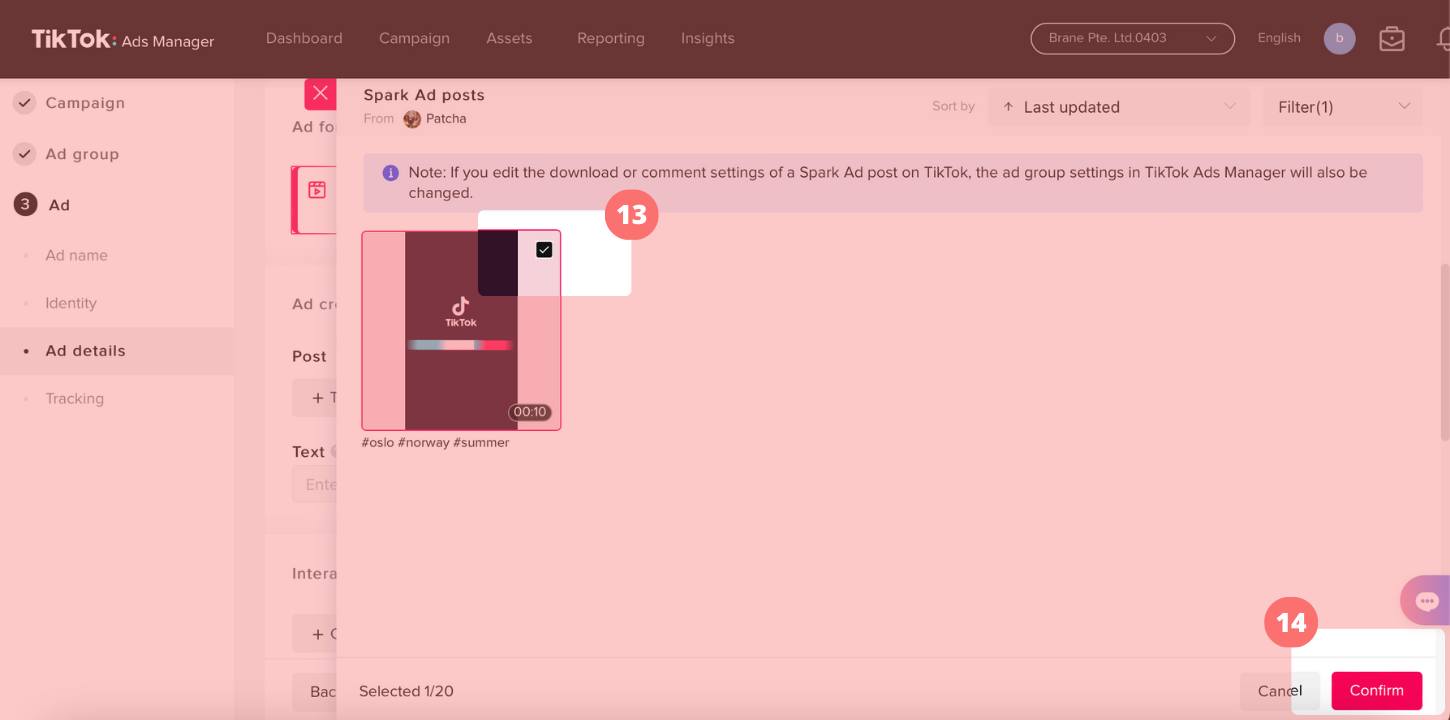Jump to Ad name section
Image resolution: width=1450 pixels, height=720 pixels.
pyautogui.click(x=76, y=255)
